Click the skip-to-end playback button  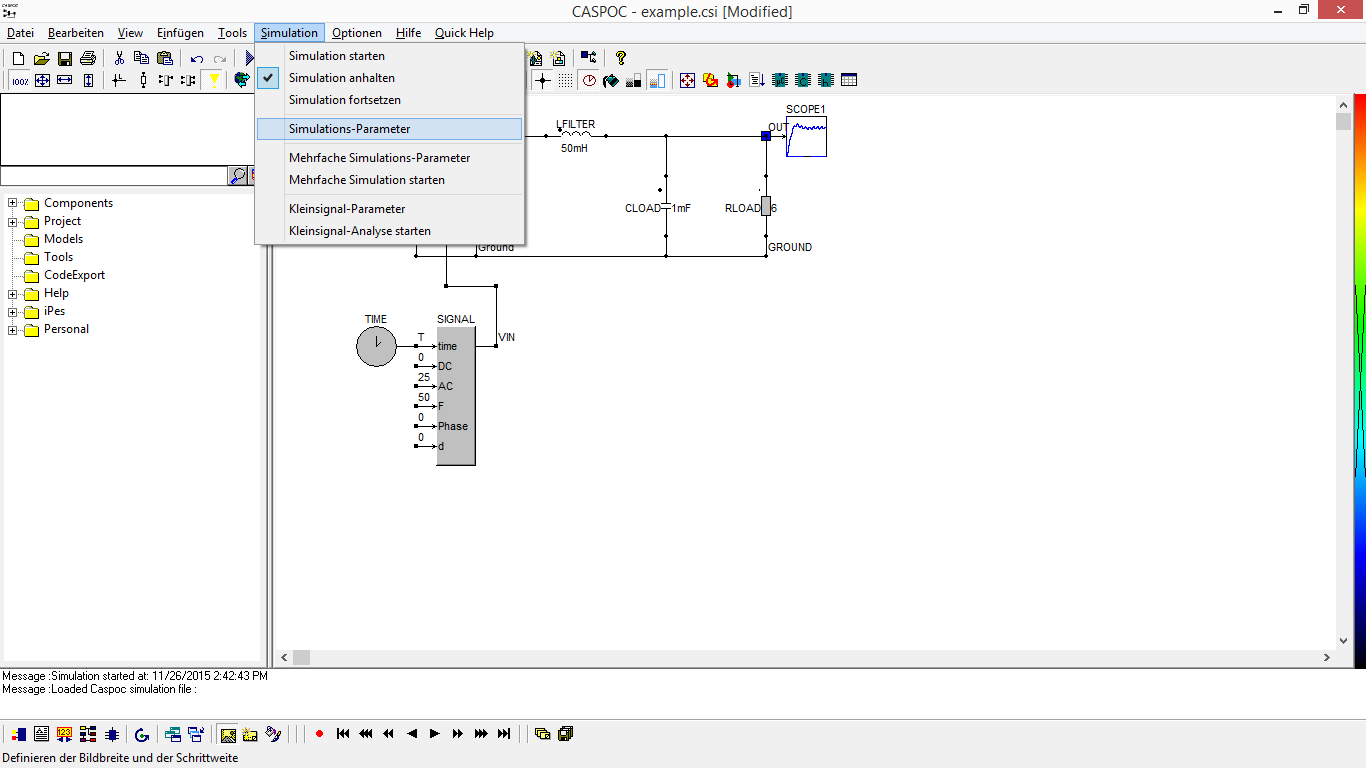504,734
